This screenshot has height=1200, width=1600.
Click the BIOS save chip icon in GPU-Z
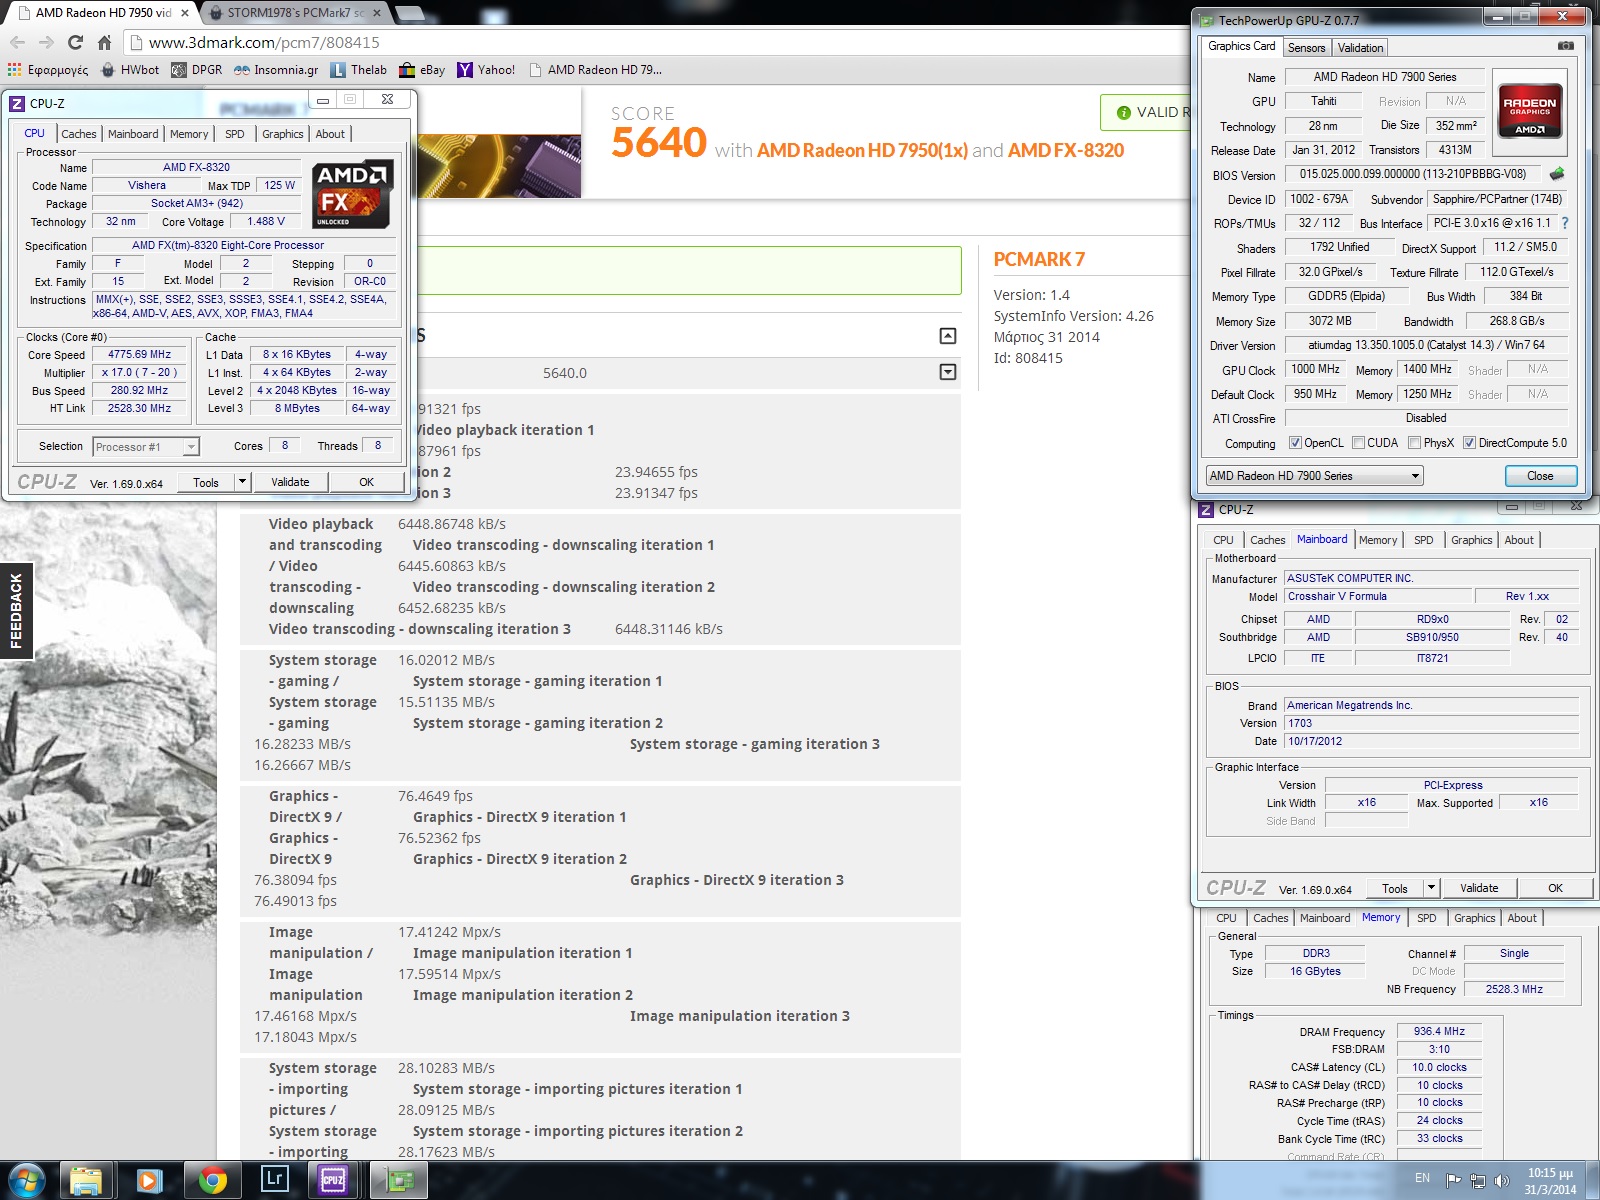(x=1557, y=174)
